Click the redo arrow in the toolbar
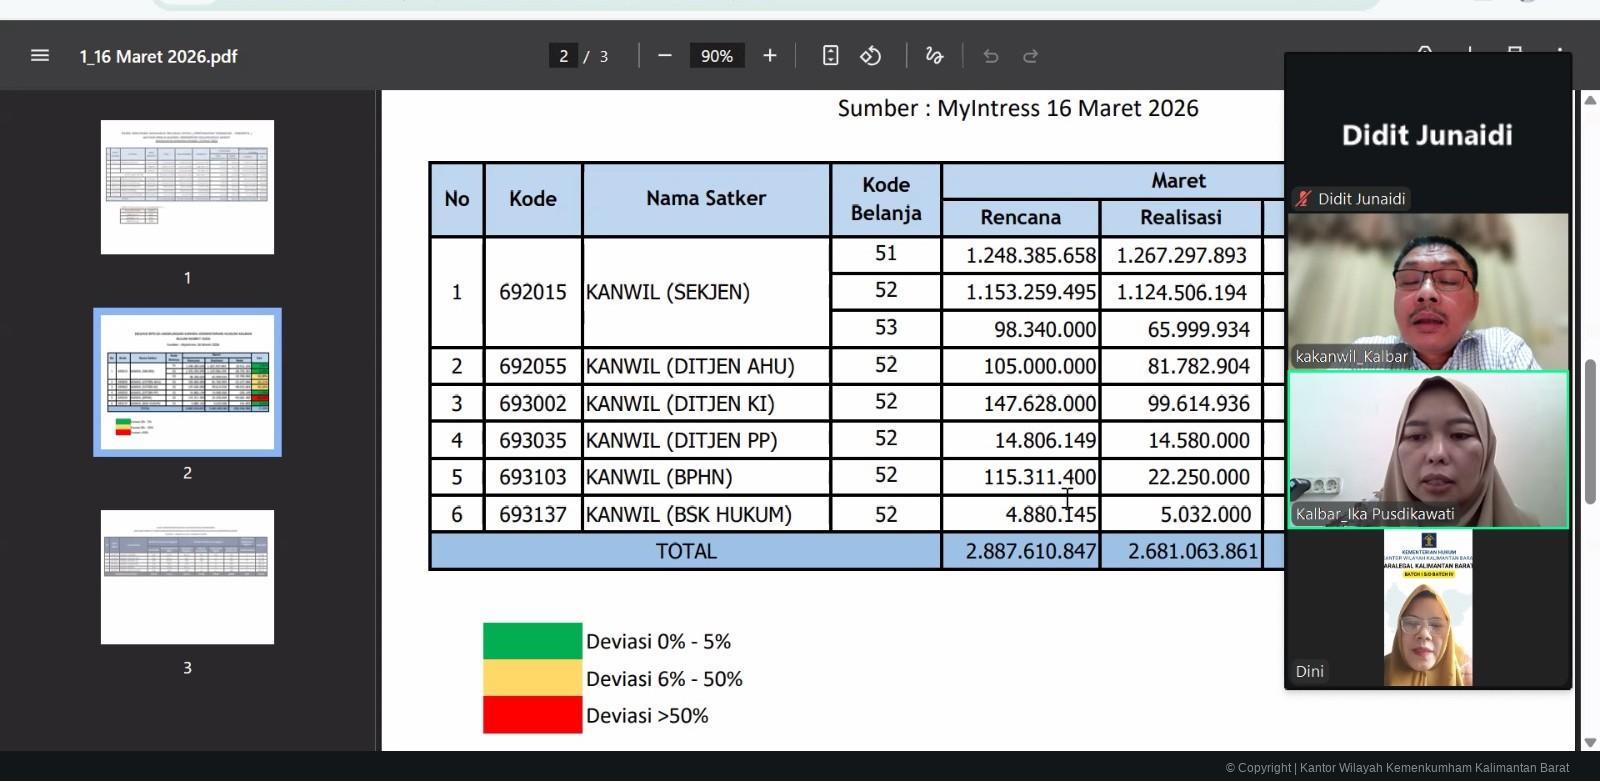The width and height of the screenshot is (1600, 782). (x=1031, y=56)
